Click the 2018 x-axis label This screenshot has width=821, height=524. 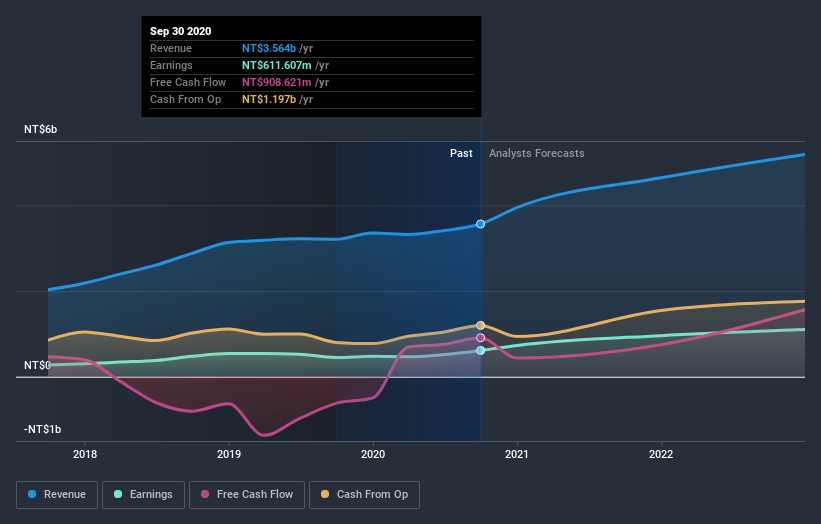pyautogui.click(x=85, y=454)
